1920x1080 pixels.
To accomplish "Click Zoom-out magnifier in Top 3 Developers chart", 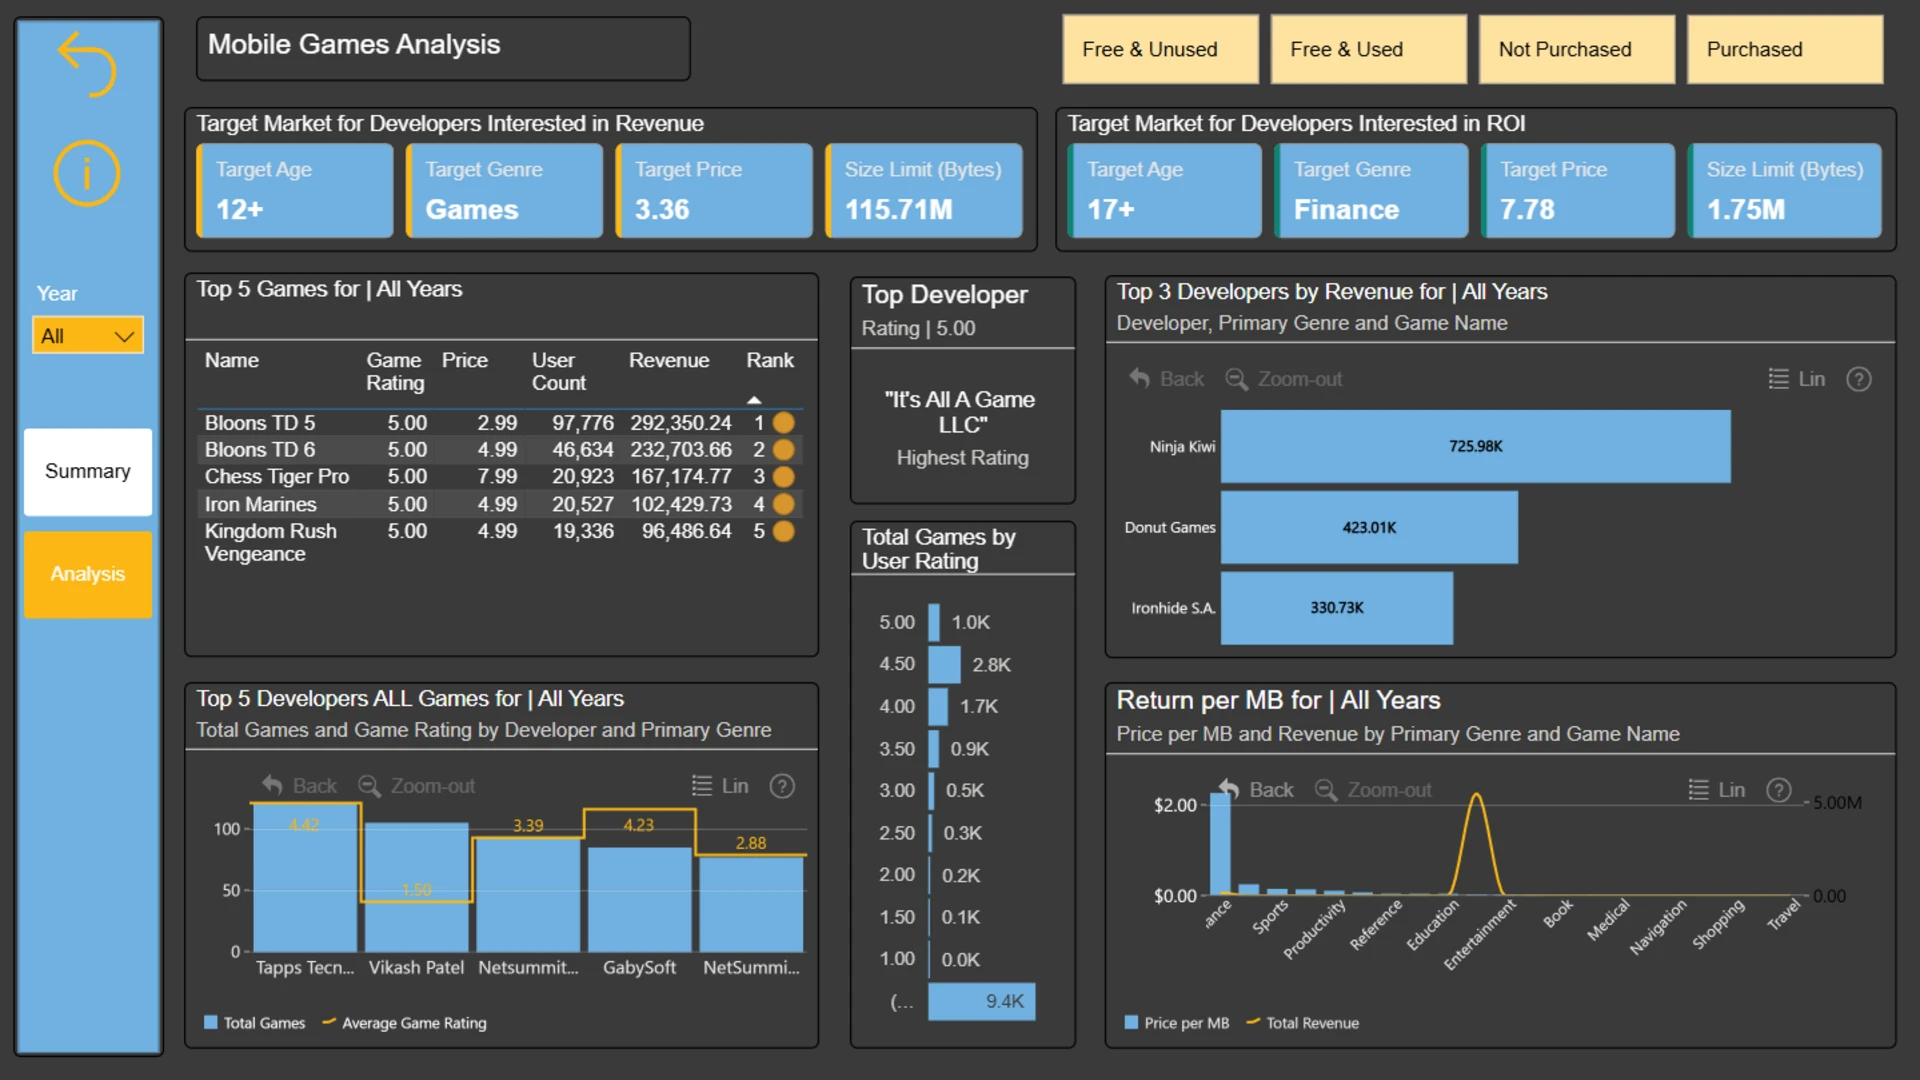I will (1237, 379).
